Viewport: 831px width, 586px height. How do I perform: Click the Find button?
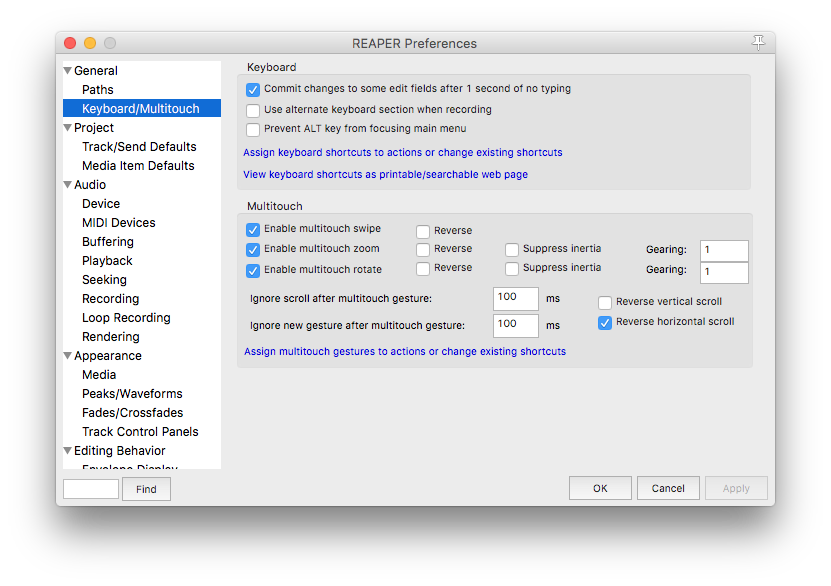point(146,489)
